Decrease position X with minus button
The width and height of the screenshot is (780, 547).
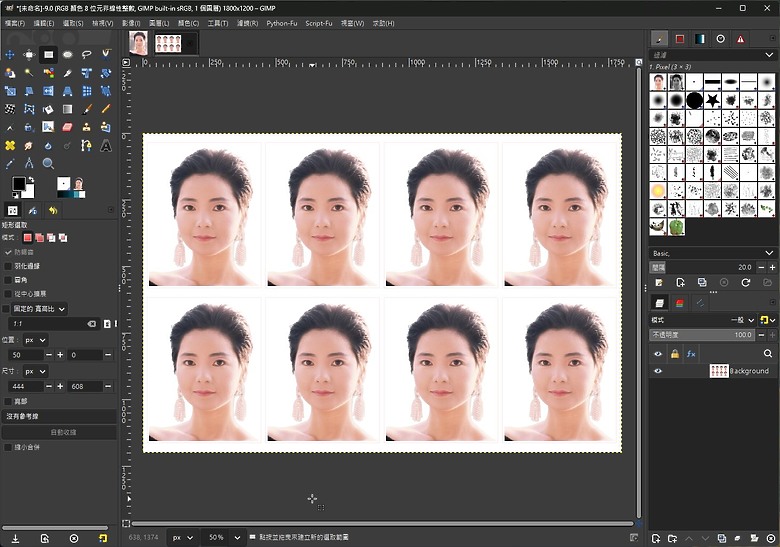49,355
